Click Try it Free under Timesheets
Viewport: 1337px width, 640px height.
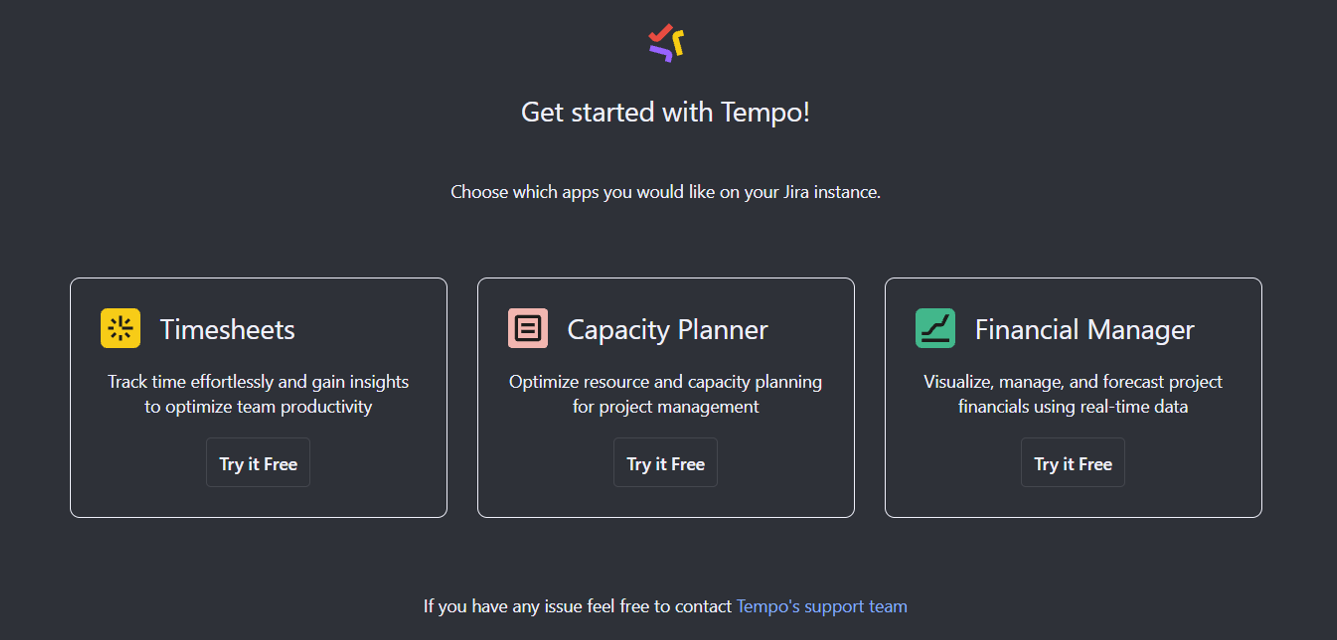[257, 462]
